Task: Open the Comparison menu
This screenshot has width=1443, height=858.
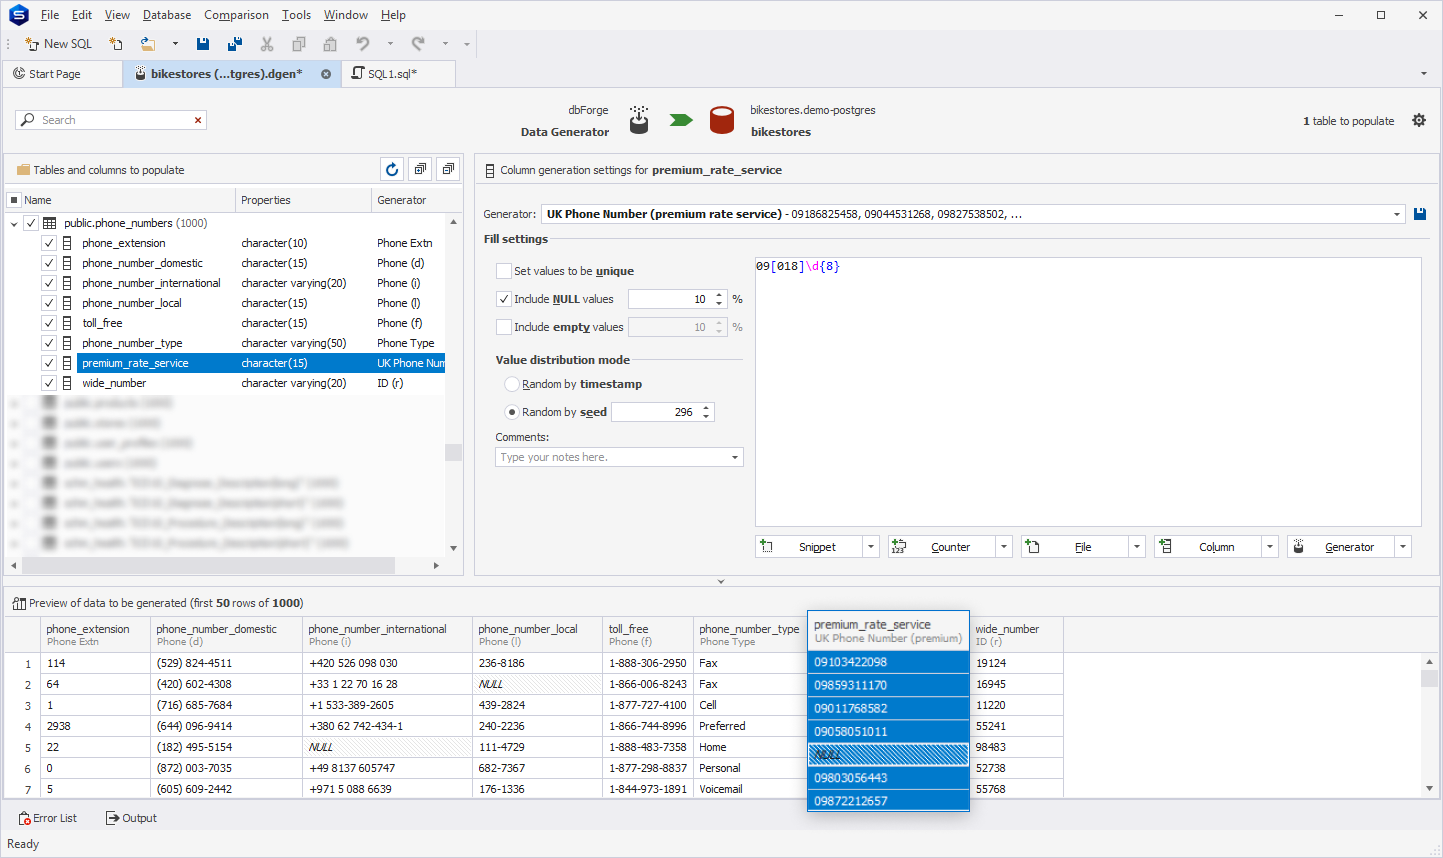Action: click(x=236, y=15)
